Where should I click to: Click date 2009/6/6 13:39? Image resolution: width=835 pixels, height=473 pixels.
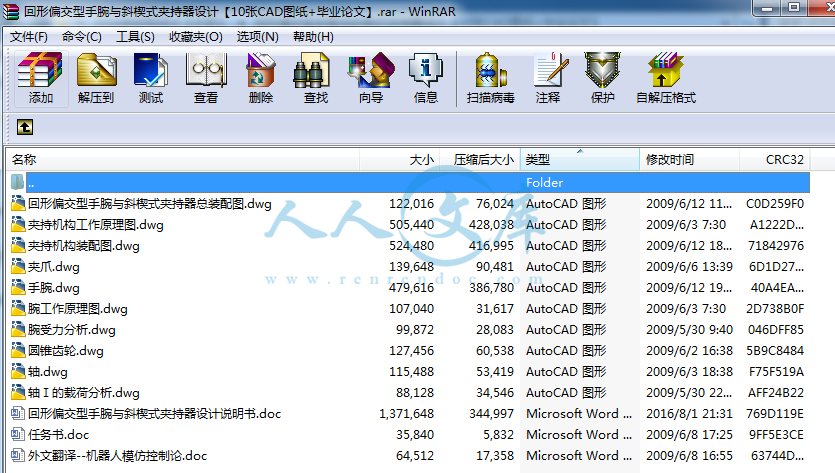point(689,266)
